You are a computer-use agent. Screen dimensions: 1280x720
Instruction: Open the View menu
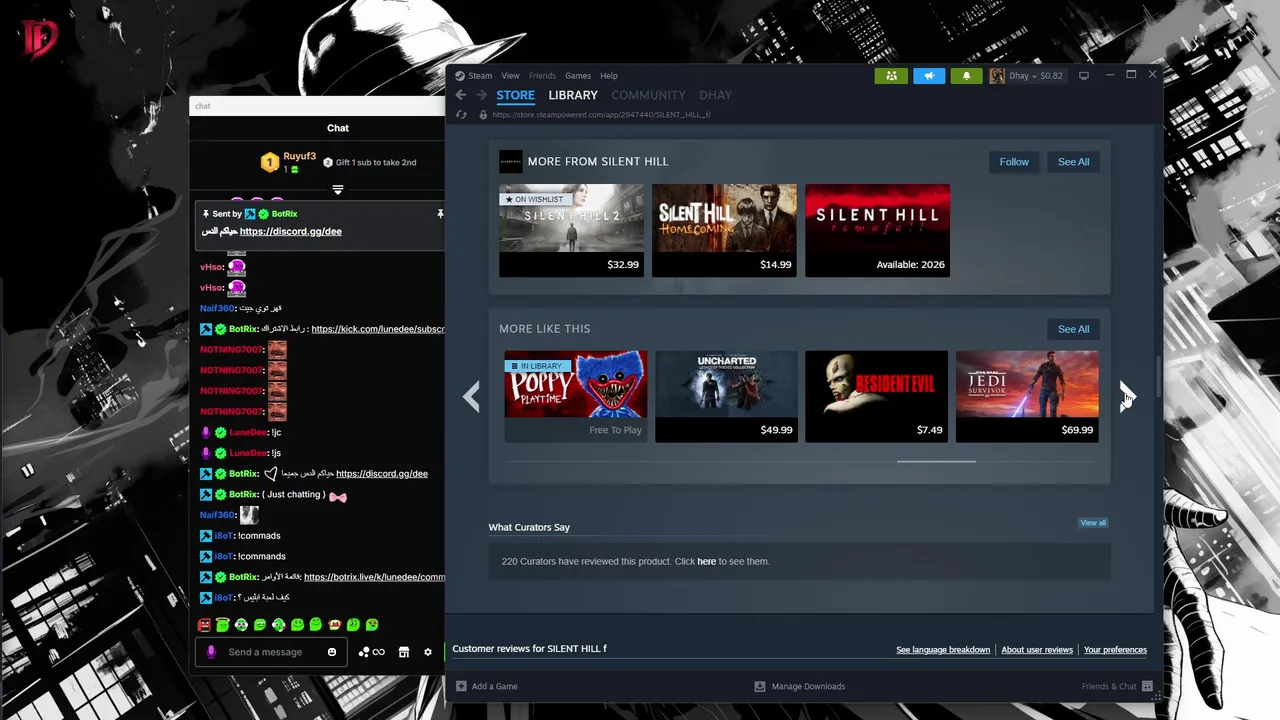tap(510, 76)
